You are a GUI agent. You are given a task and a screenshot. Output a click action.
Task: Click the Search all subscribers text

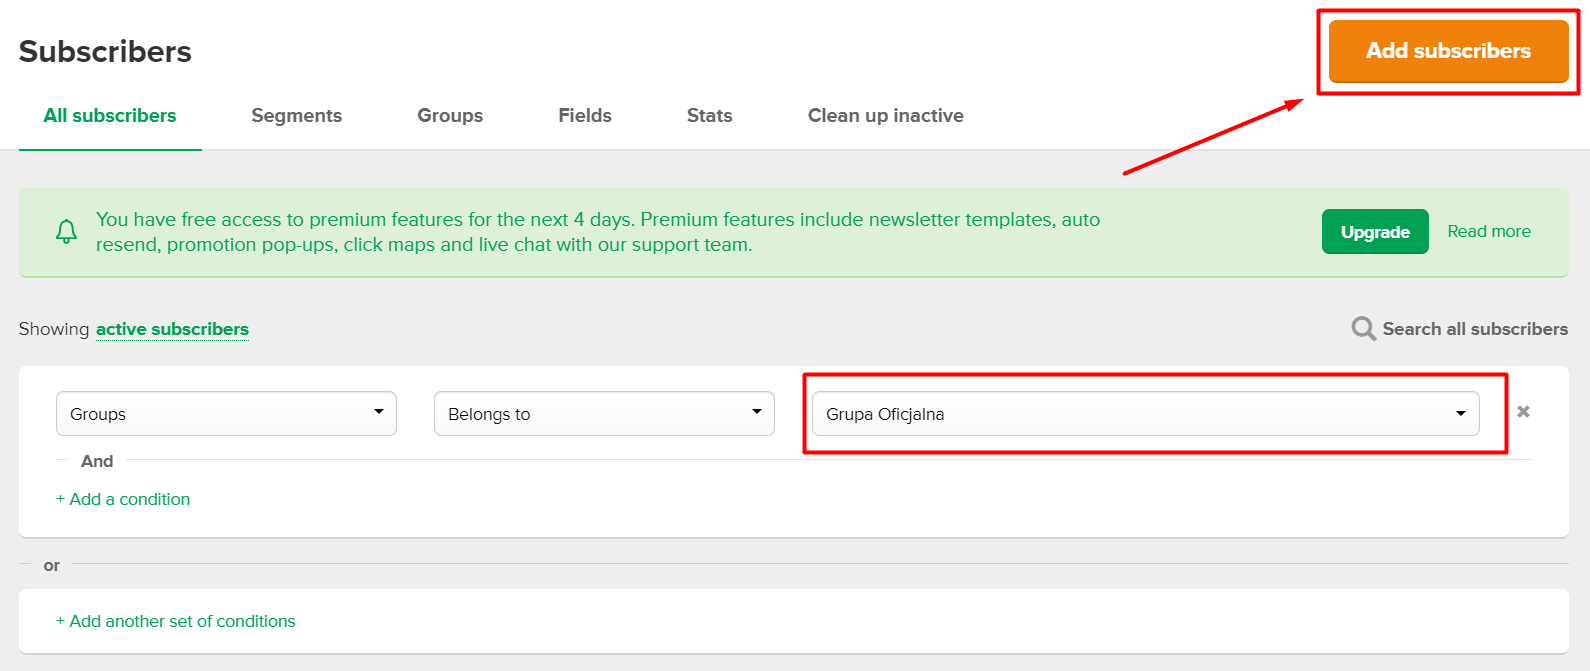[x=1474, y=329]
